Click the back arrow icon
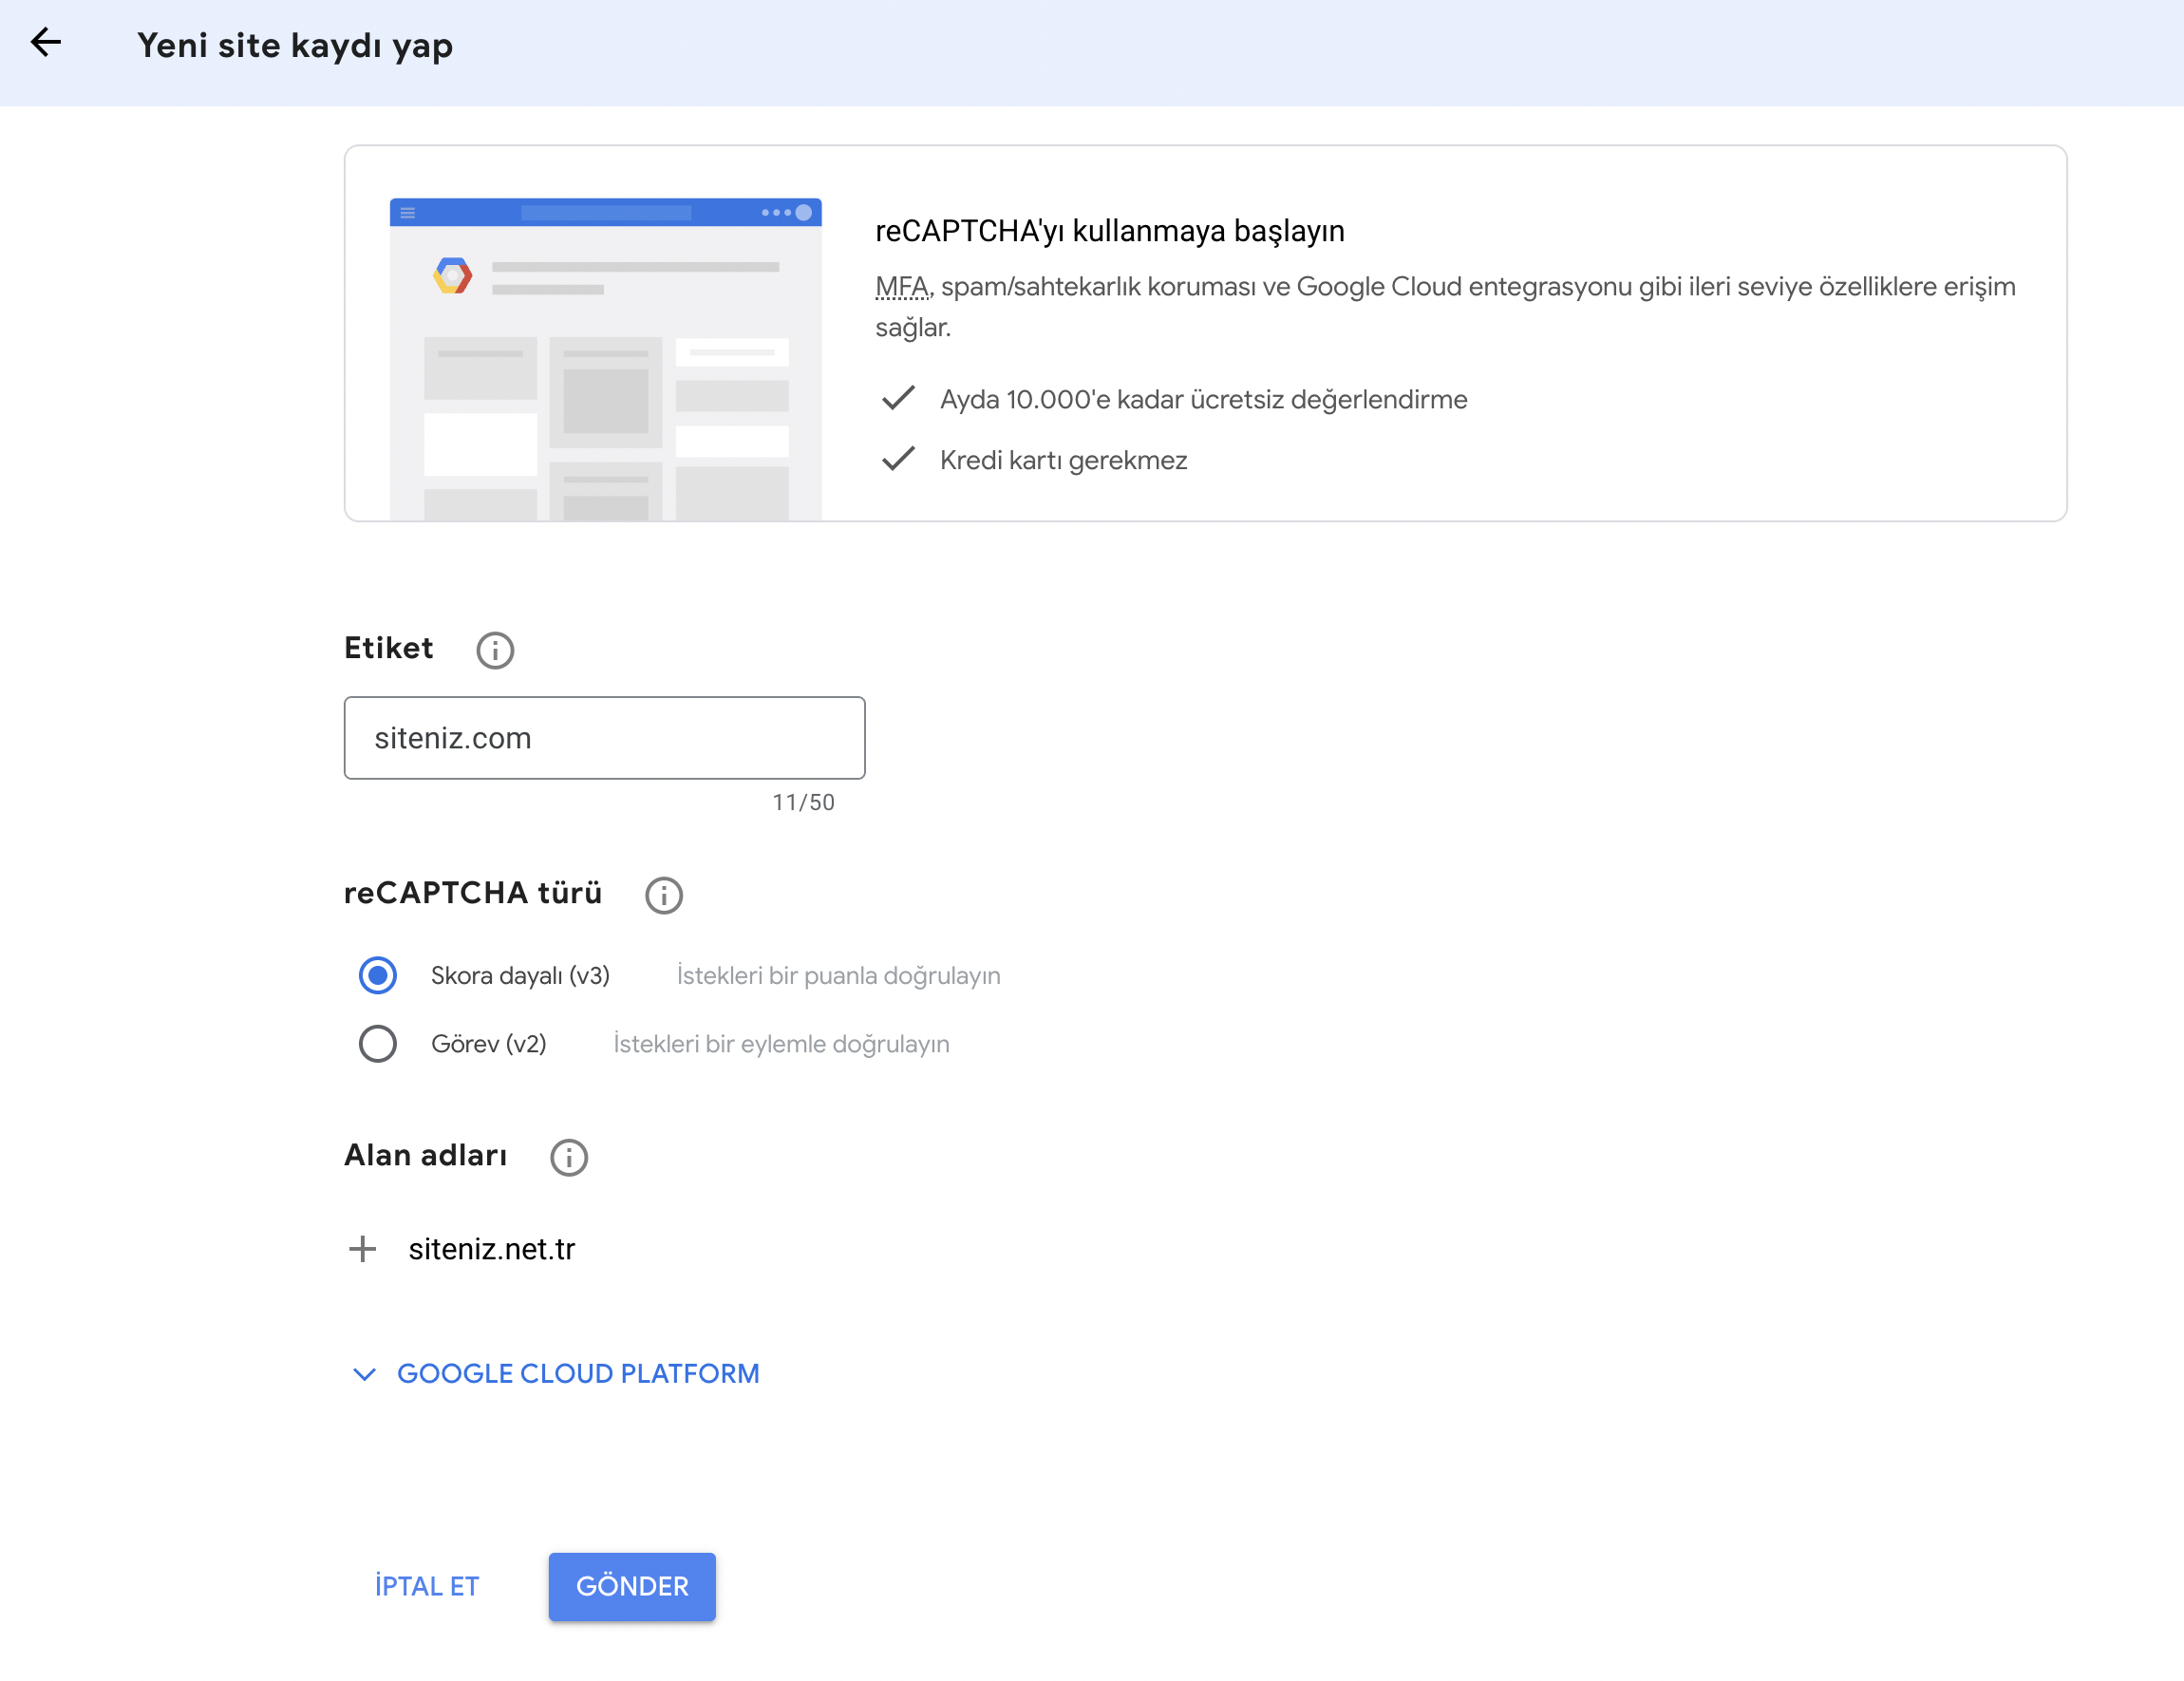The width and height of the screenshot is (2184, 1681). point(46,42)
